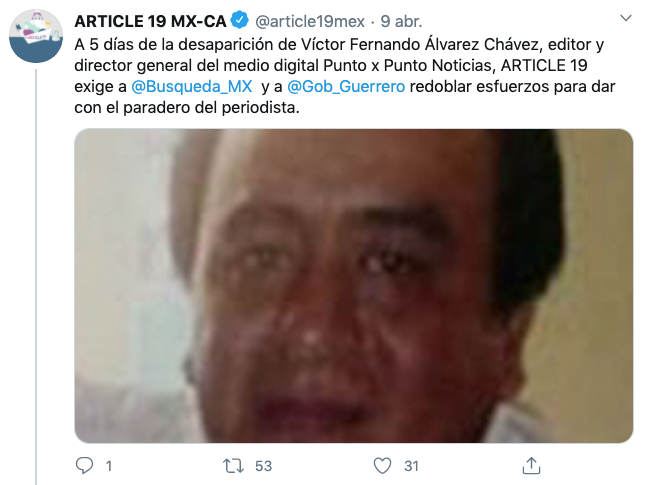Click the reply speech bubble icon
Viewport: 646px width, 485px height.
click(x=84, y=466)
